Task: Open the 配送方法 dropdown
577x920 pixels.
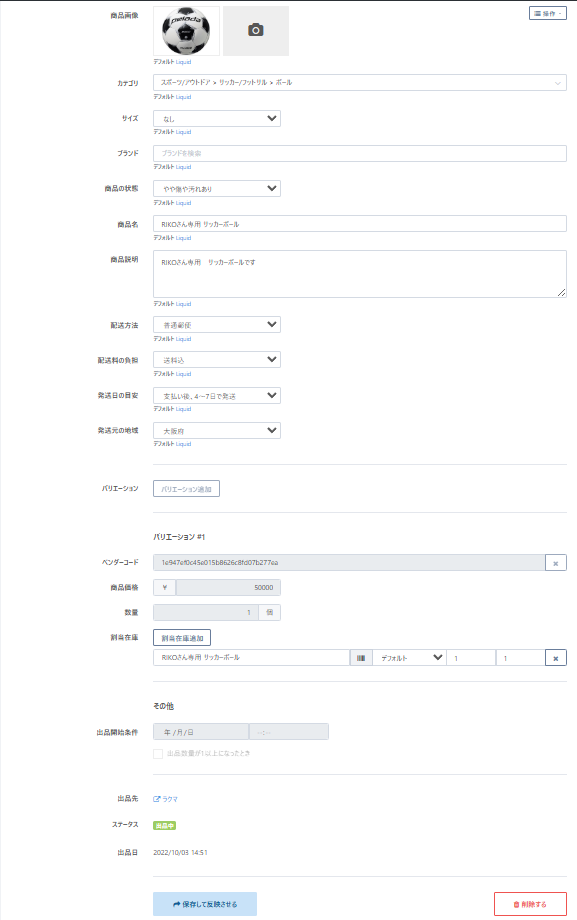Action: coord(217,324)
